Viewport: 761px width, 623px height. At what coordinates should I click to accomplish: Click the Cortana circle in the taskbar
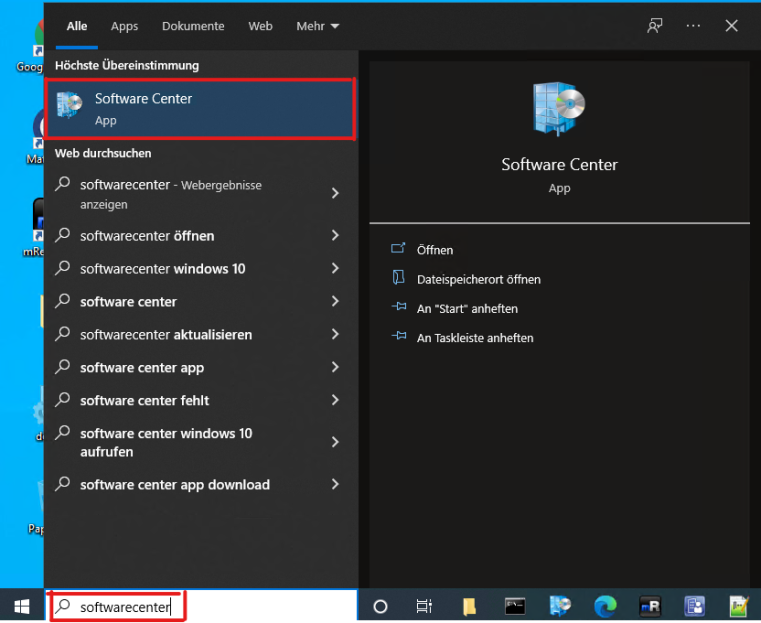pos(380,606)
